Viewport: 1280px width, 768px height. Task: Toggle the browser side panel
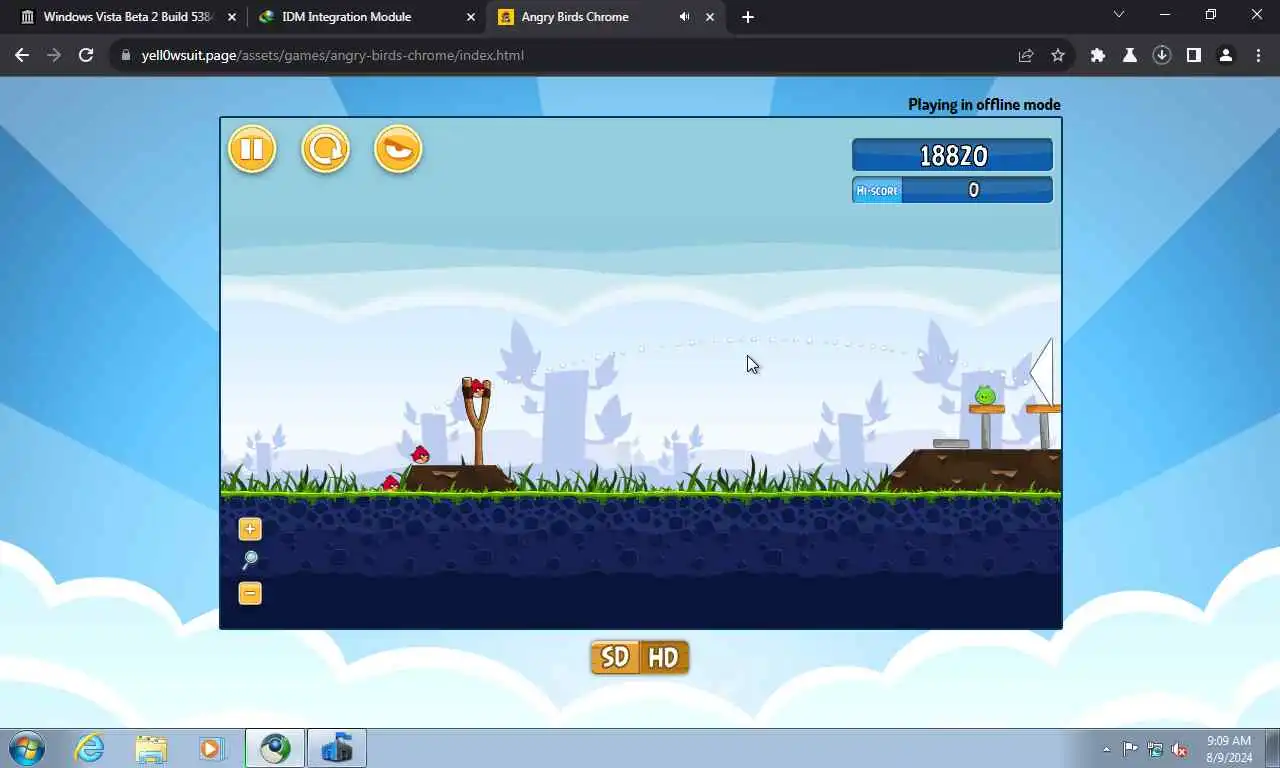coord(1194,55)
